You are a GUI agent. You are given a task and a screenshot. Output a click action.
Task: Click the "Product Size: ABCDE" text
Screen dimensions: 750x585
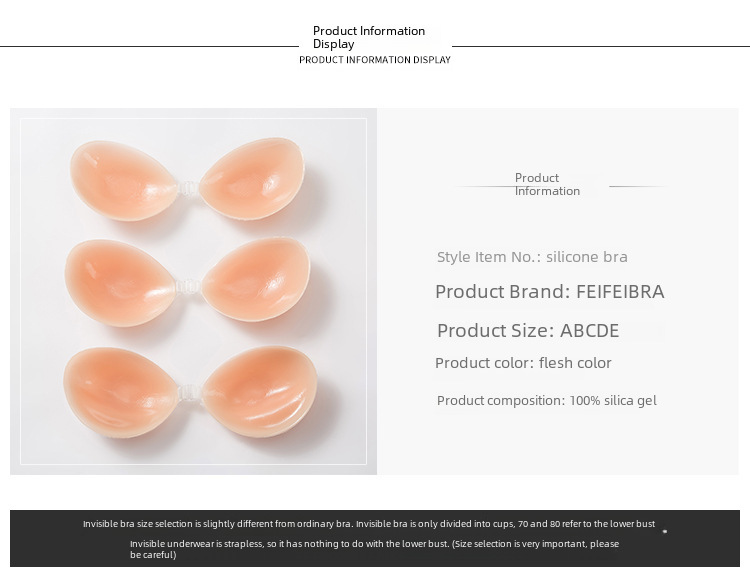click(x=528, y=330)
